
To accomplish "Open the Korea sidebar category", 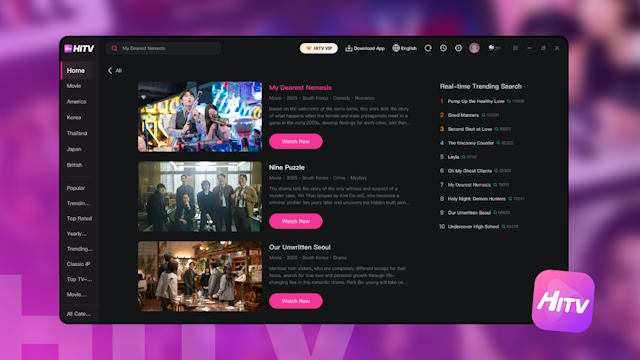I will [74, 118].
